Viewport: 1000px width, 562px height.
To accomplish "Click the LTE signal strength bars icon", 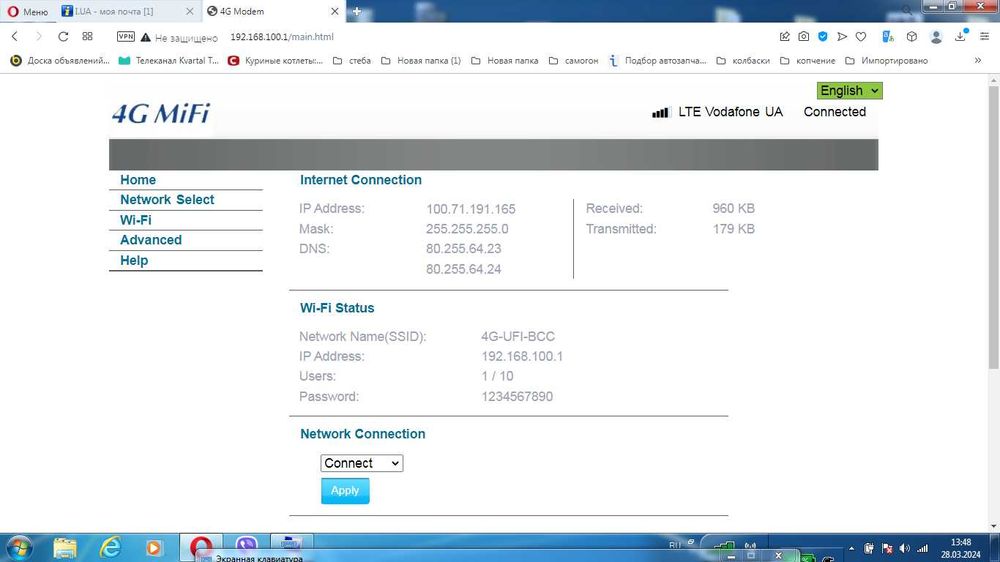I will click(661, 112).
